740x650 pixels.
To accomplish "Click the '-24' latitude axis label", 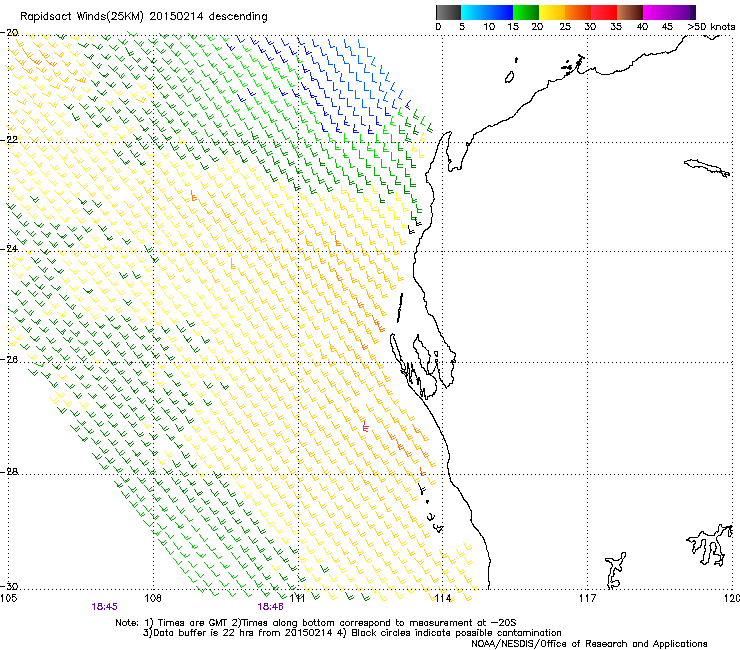I will (9, 249).
